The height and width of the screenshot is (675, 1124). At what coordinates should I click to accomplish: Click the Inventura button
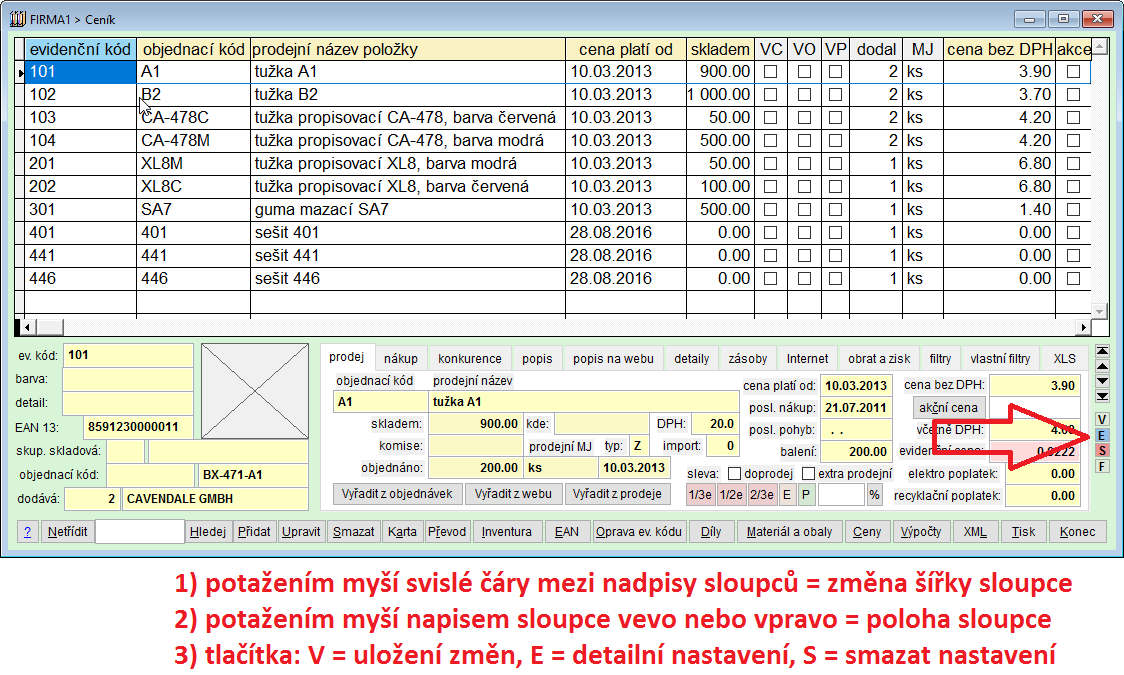506,532
